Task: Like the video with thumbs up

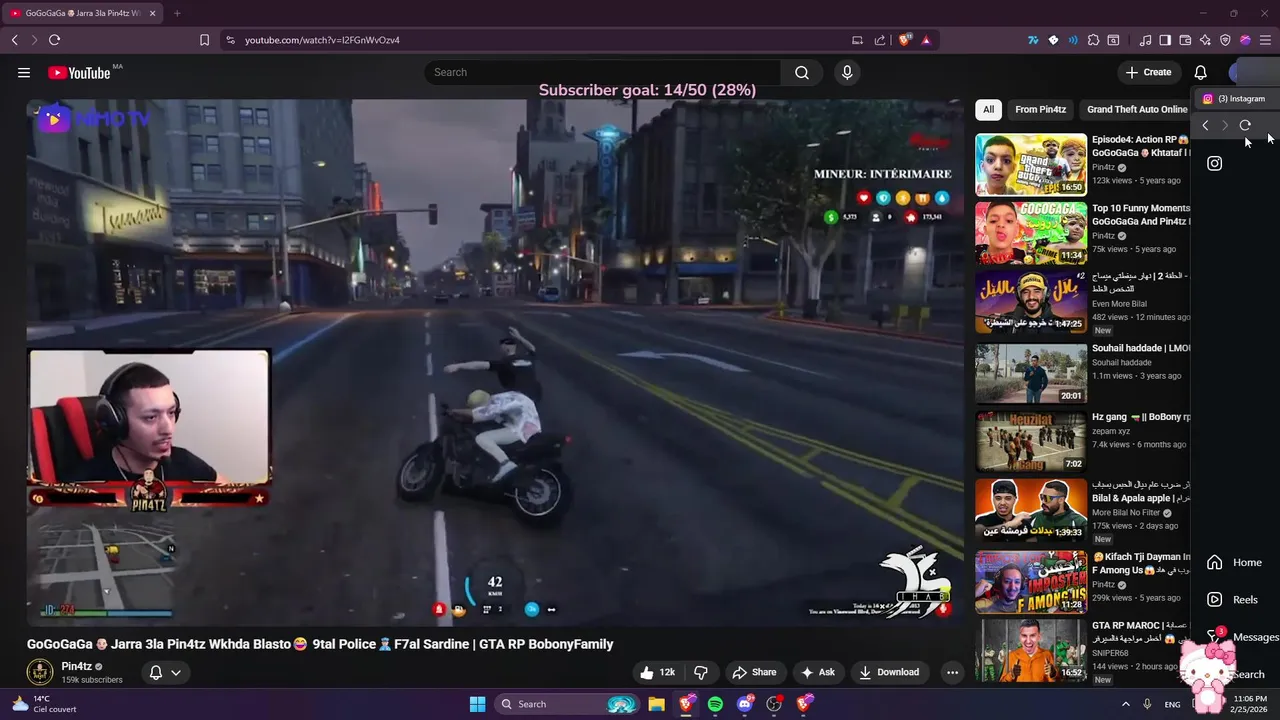Action: (656, 672)
